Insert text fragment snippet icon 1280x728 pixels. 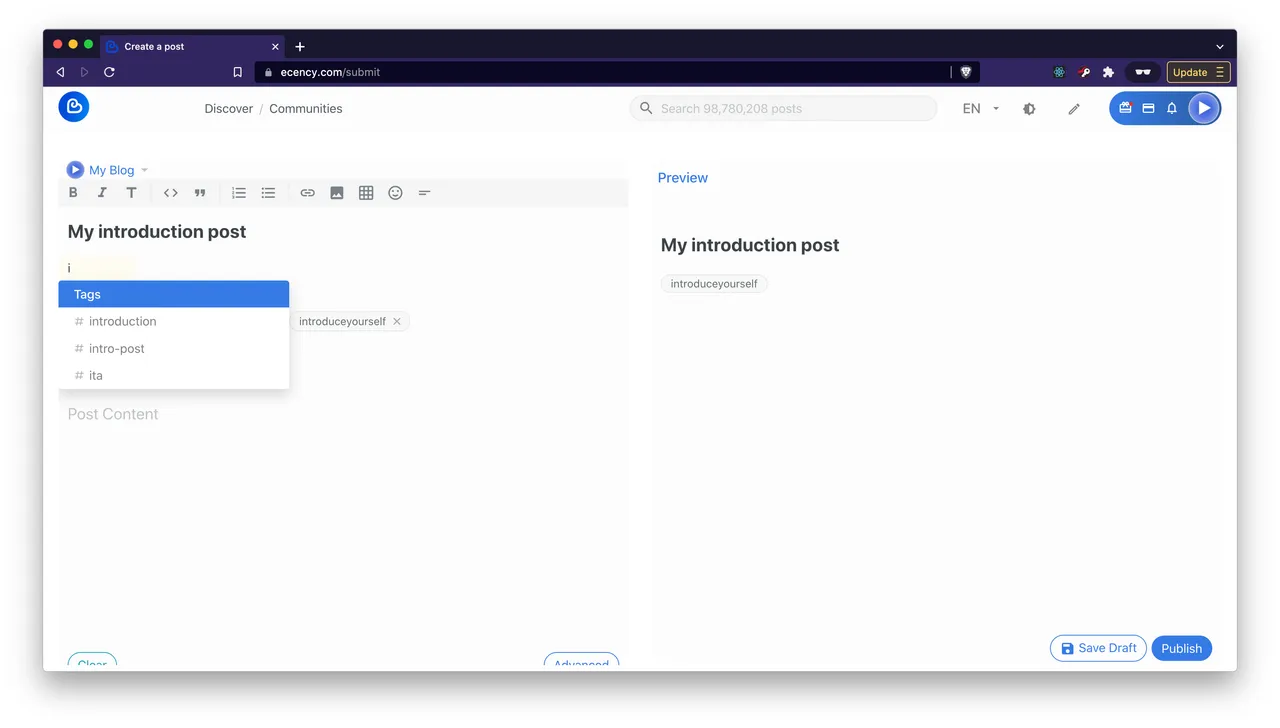[424, 193]
